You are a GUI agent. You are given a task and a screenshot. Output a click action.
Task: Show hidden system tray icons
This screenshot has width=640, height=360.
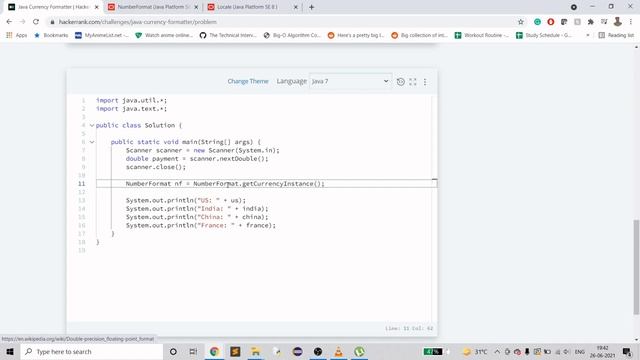pos(497,352)
